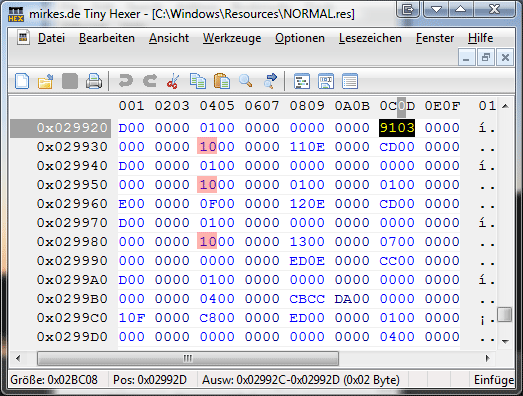The image size is (523, 396).
Task: Click bytes ED00 in row 0x0299C0
Action: [x=307, y=318]
